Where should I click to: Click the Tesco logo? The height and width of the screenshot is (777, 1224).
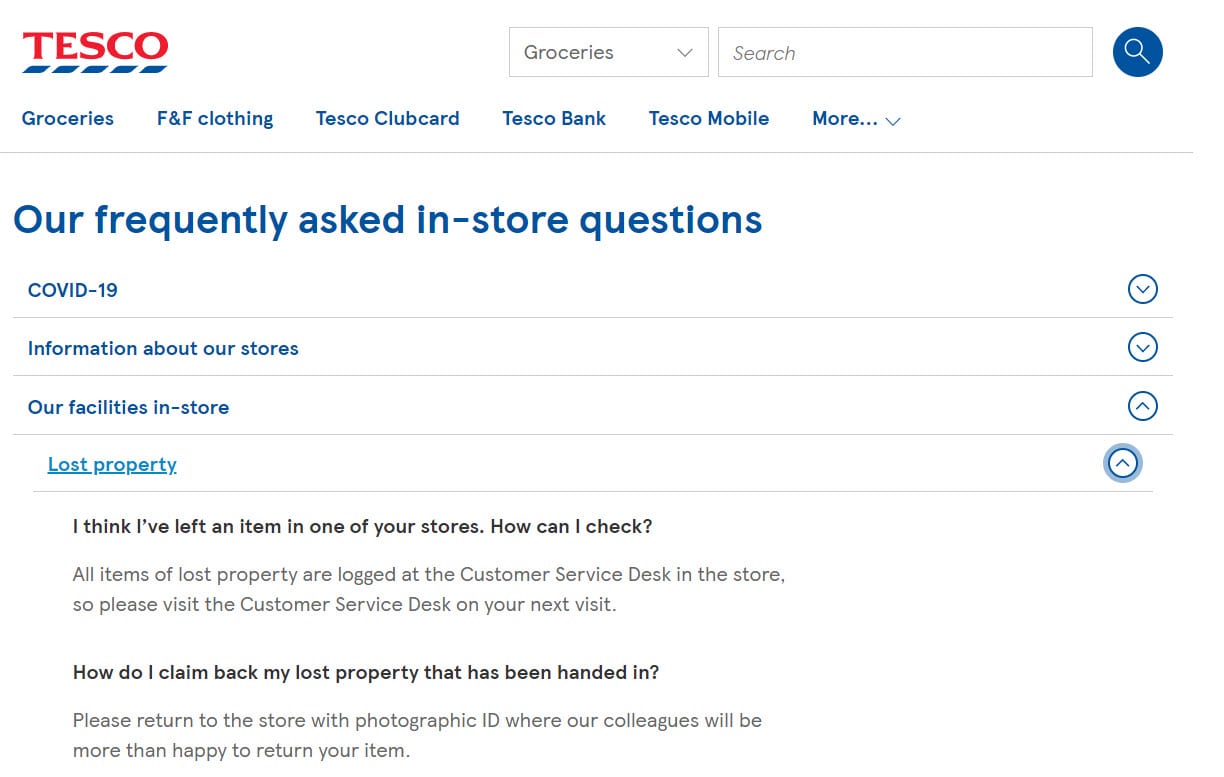pyautogui.click(x=95, y=48)
